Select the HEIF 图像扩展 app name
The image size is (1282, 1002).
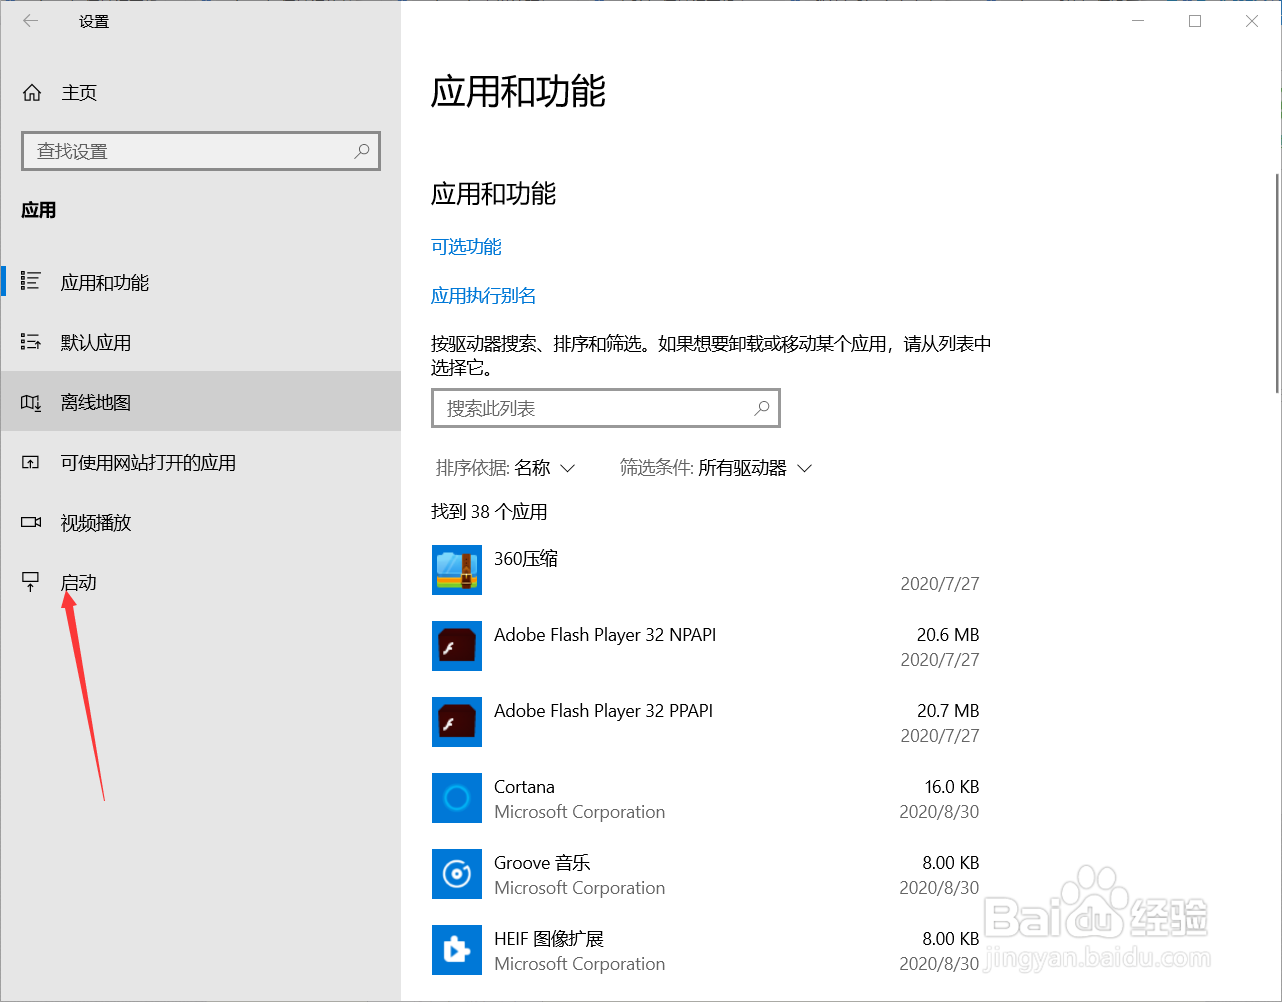click(x=549, y=939)
